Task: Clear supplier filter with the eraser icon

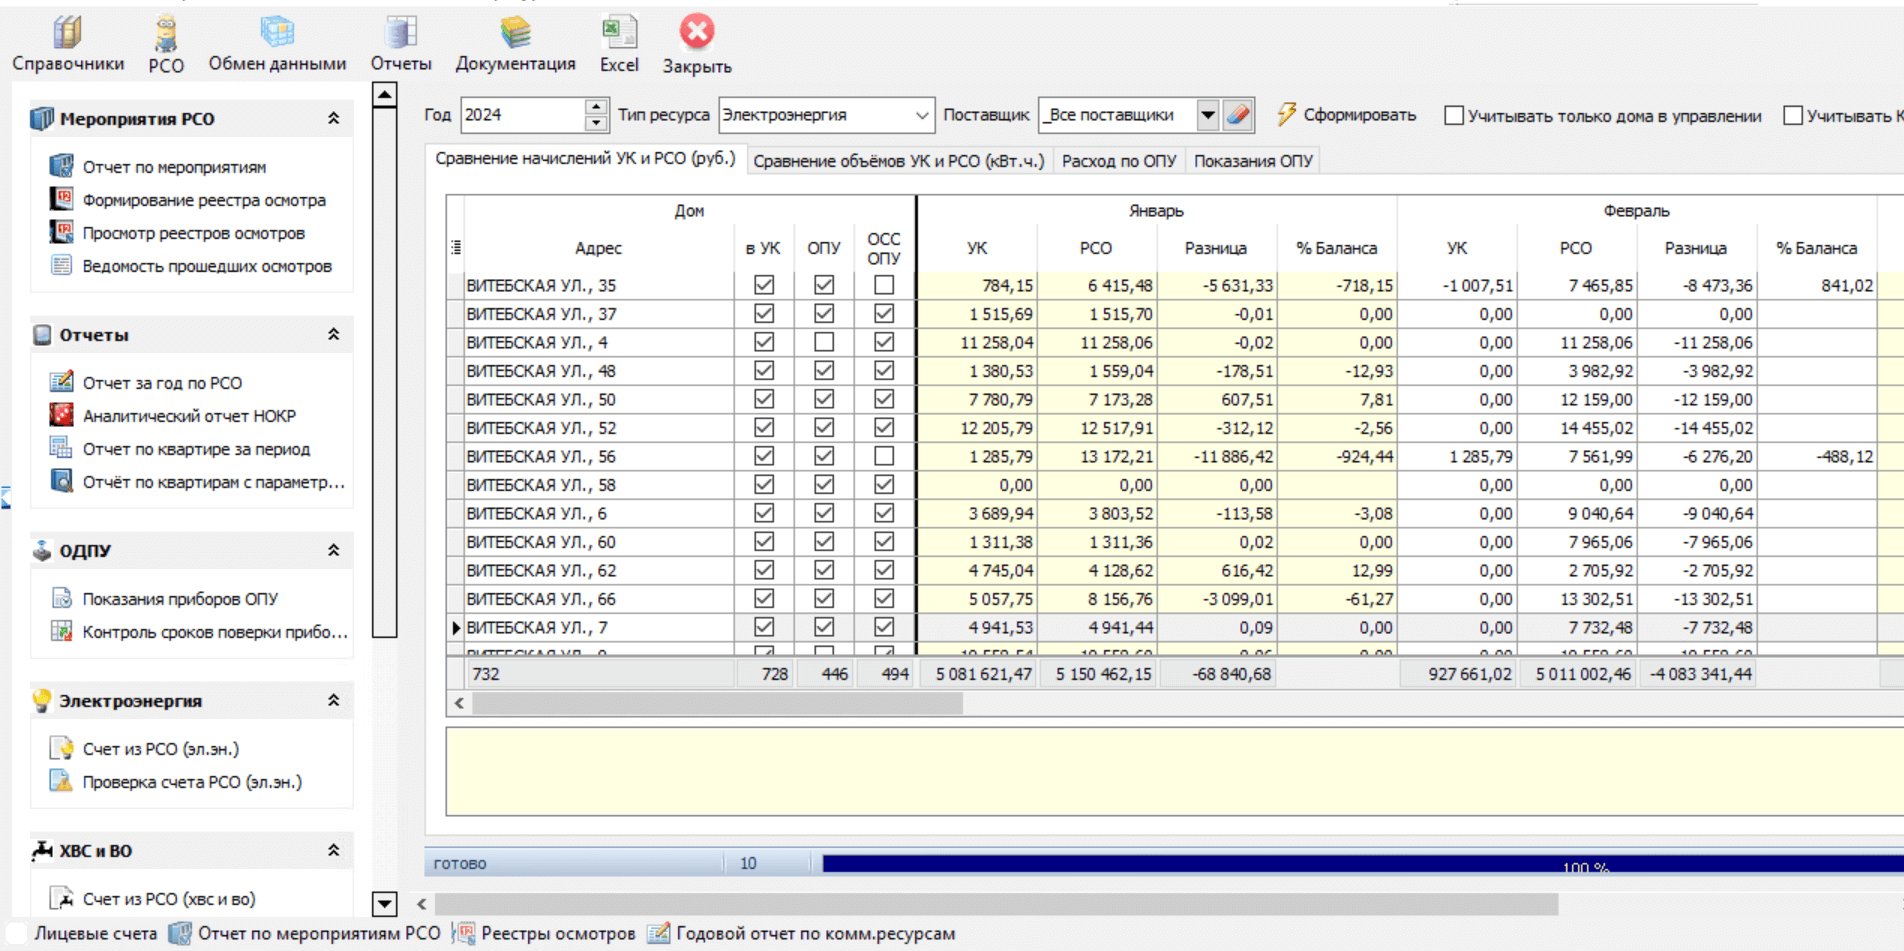Action: click(1238, 115)
